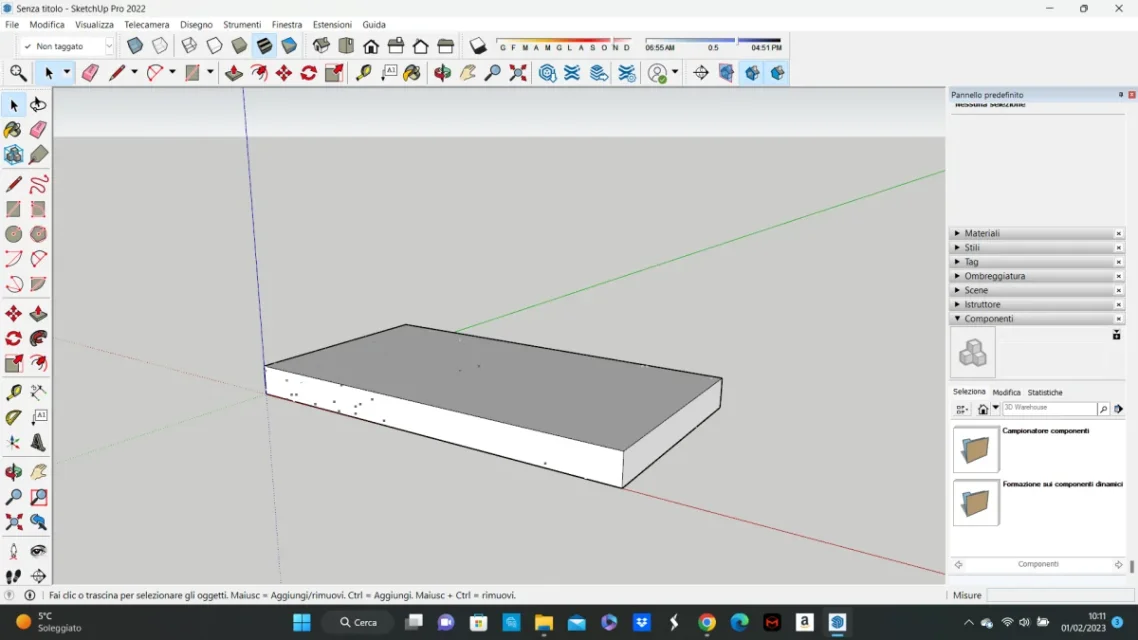The image size is (1138, 640).
Task: Open the Campionatore componenti collection
Action: [x=975, y=450]
